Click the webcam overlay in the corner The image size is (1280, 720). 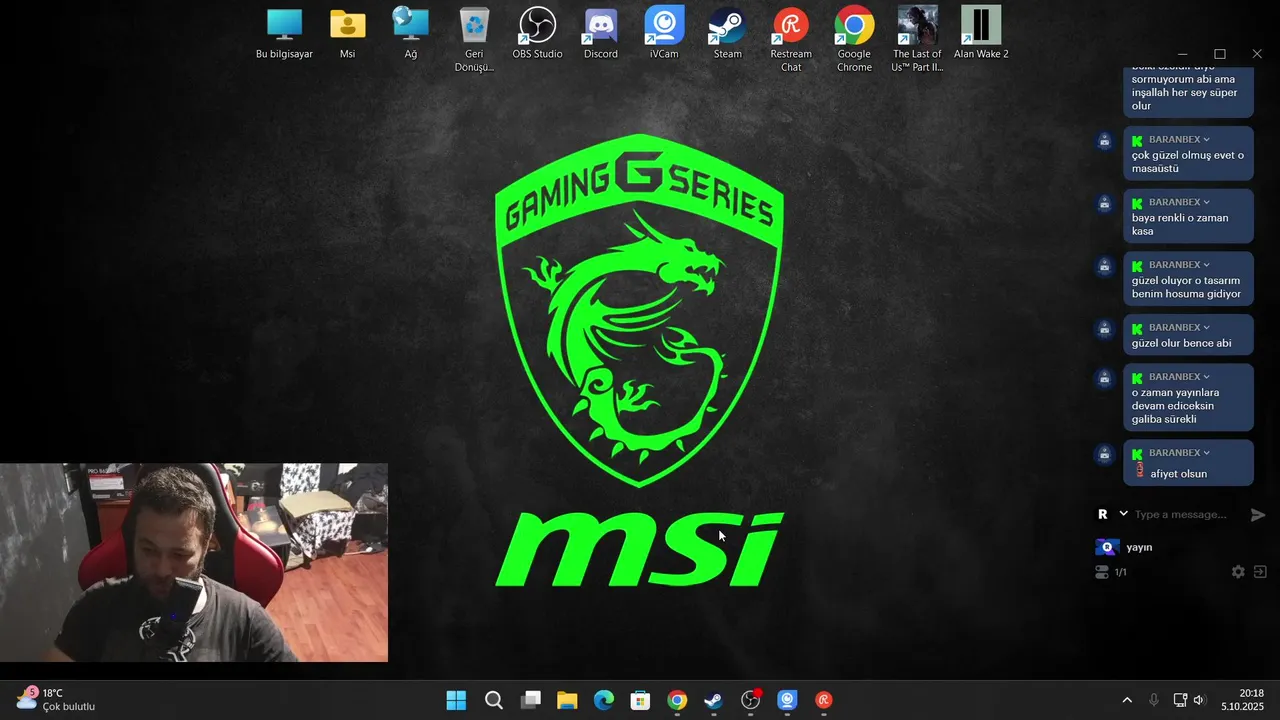tap(194, 562)
